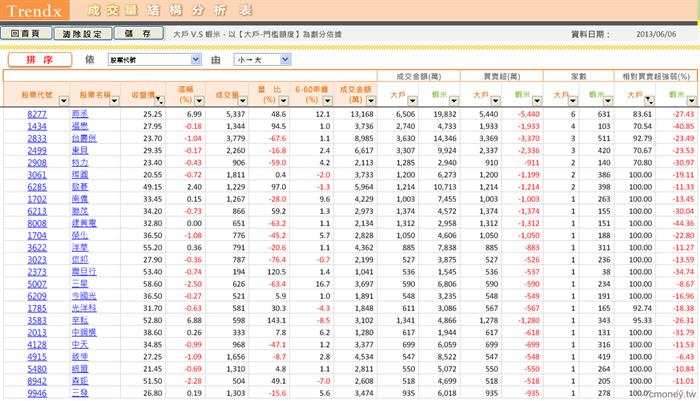Open filter arrow for 6-60乖離(%) column
The image size is (700, 401).
tap(327, 100)
